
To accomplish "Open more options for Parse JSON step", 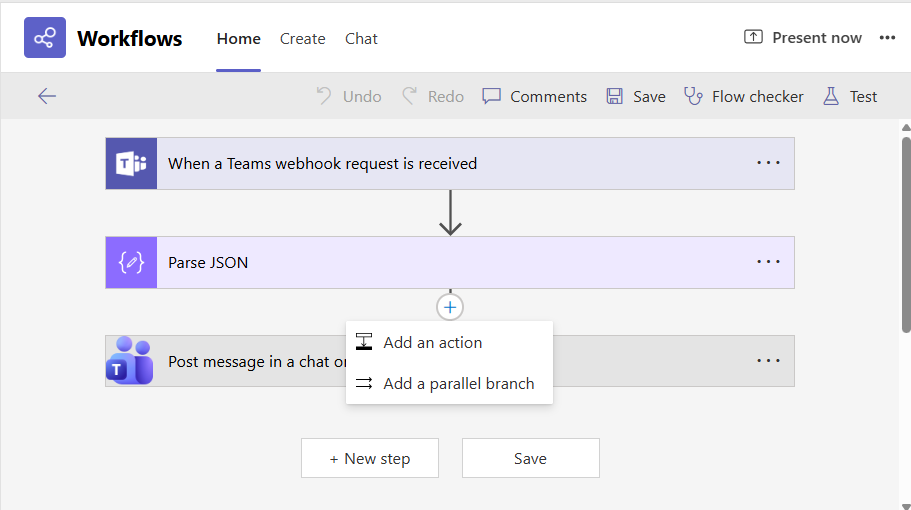I will pos(768,262).
